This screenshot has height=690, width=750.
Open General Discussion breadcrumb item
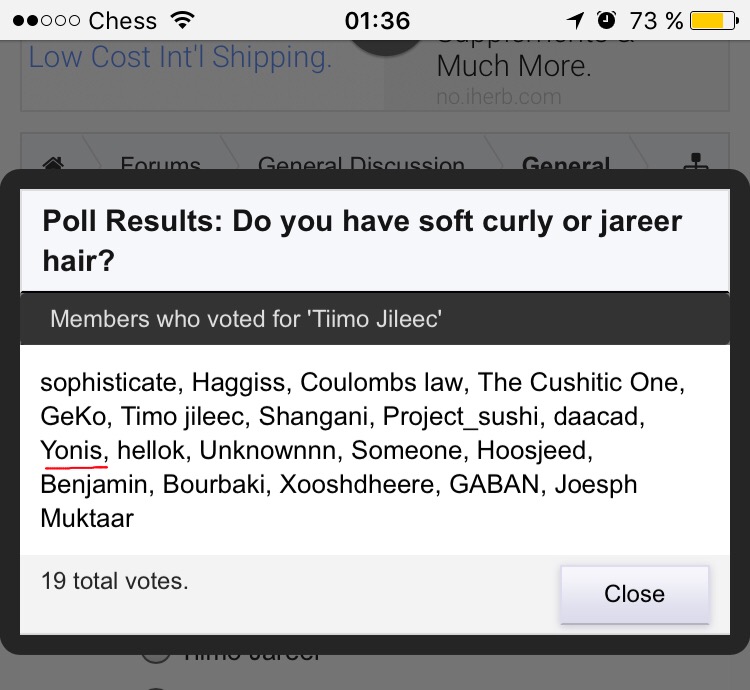[360, 165]
